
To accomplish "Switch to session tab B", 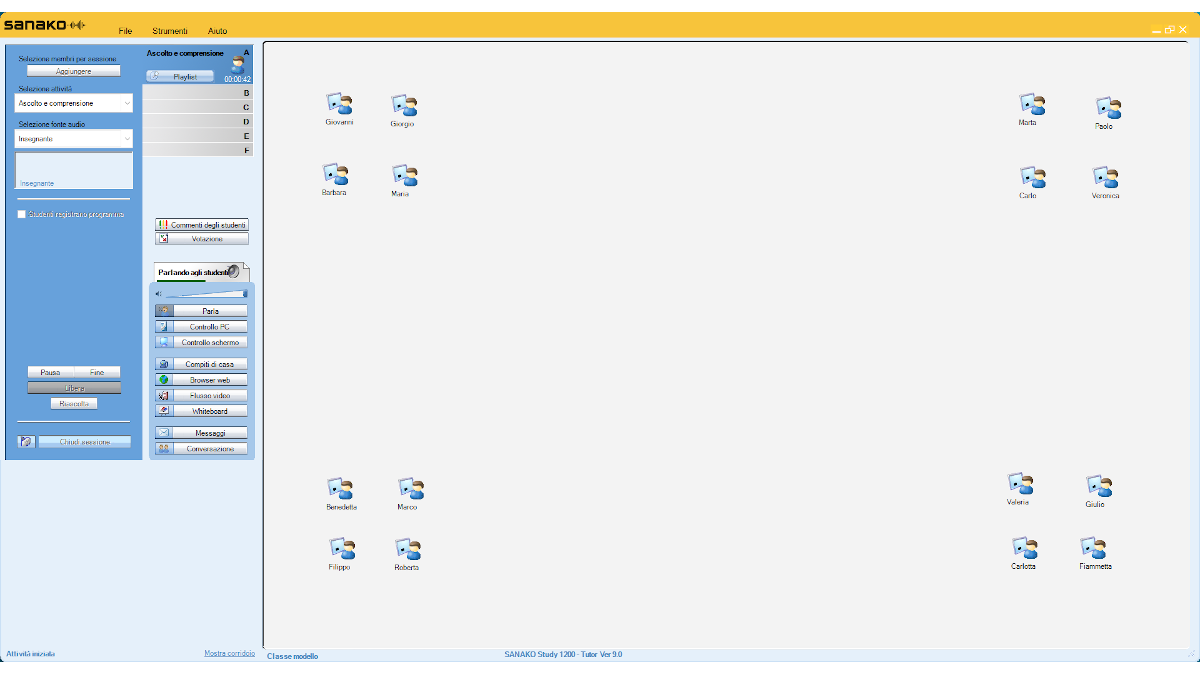I will (198, 92).
